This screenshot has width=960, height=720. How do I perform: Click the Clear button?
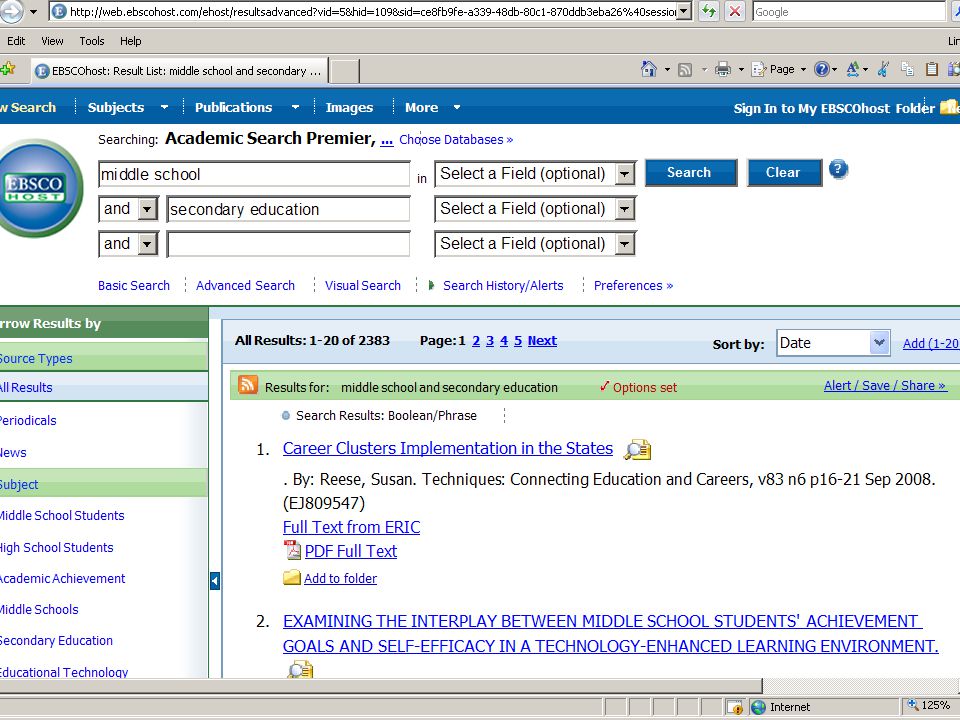[x=784, y=173]
